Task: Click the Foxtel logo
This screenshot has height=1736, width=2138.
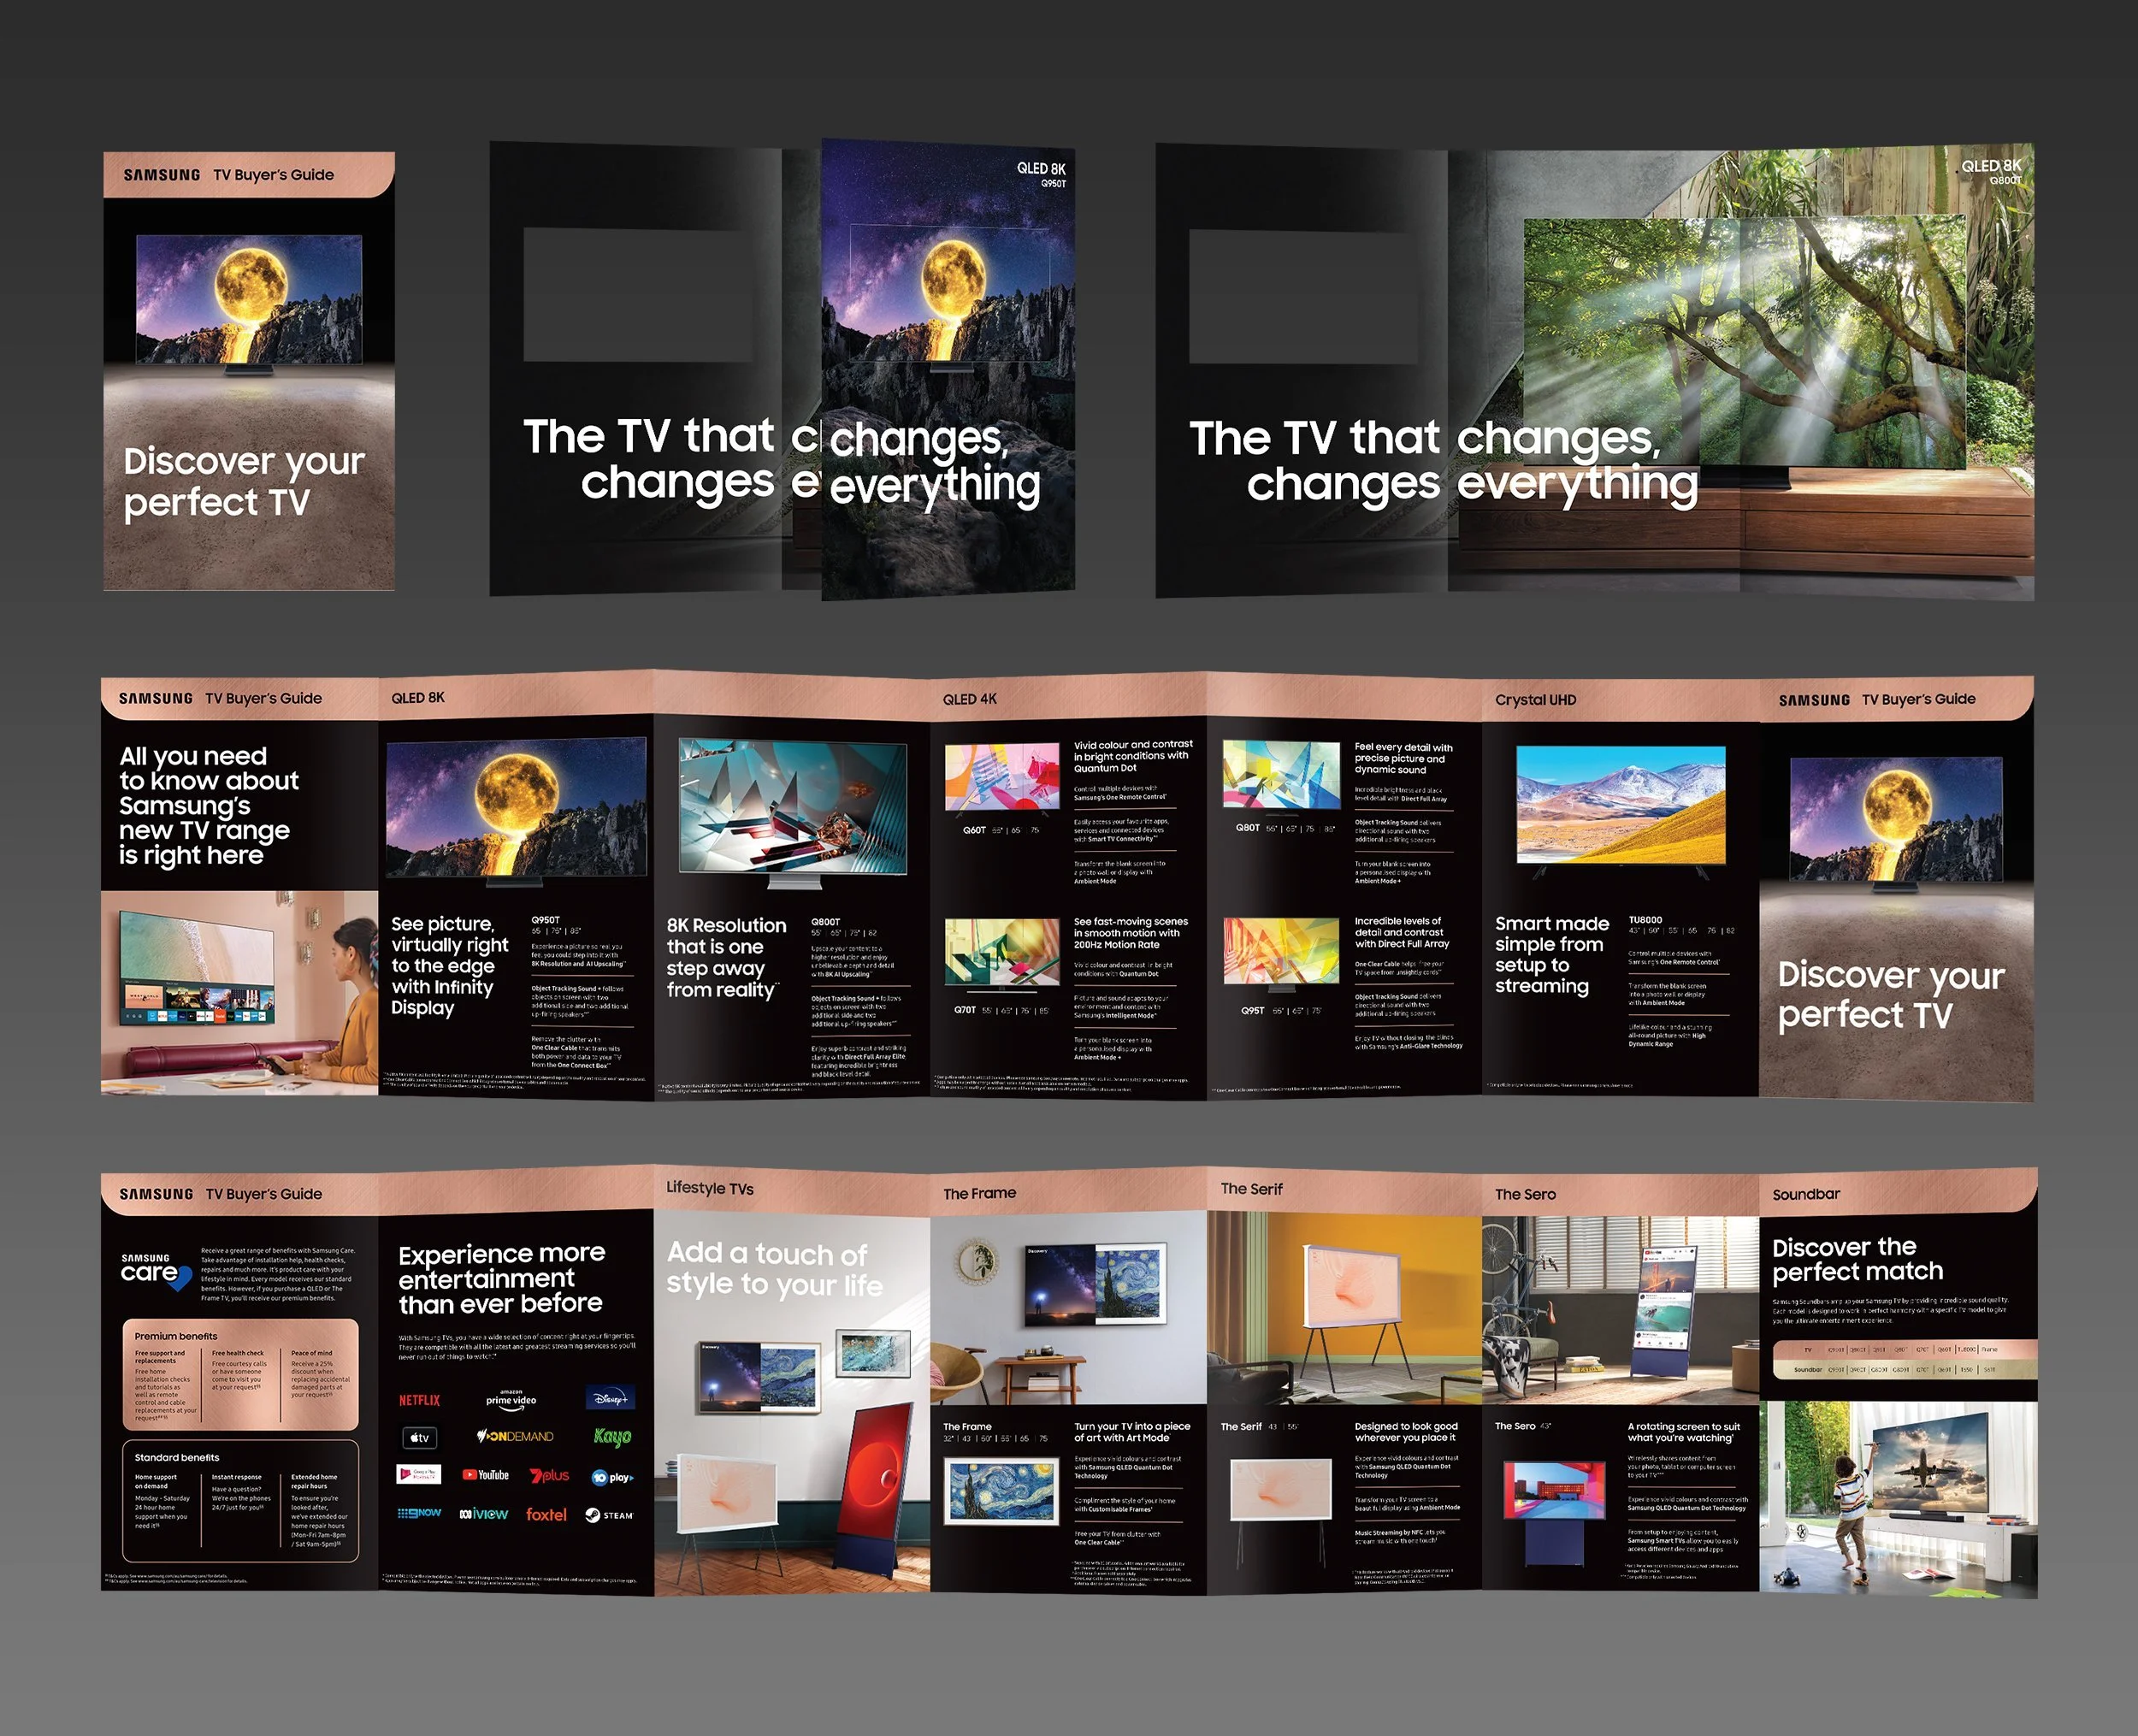Action: tap(546, 1515)
